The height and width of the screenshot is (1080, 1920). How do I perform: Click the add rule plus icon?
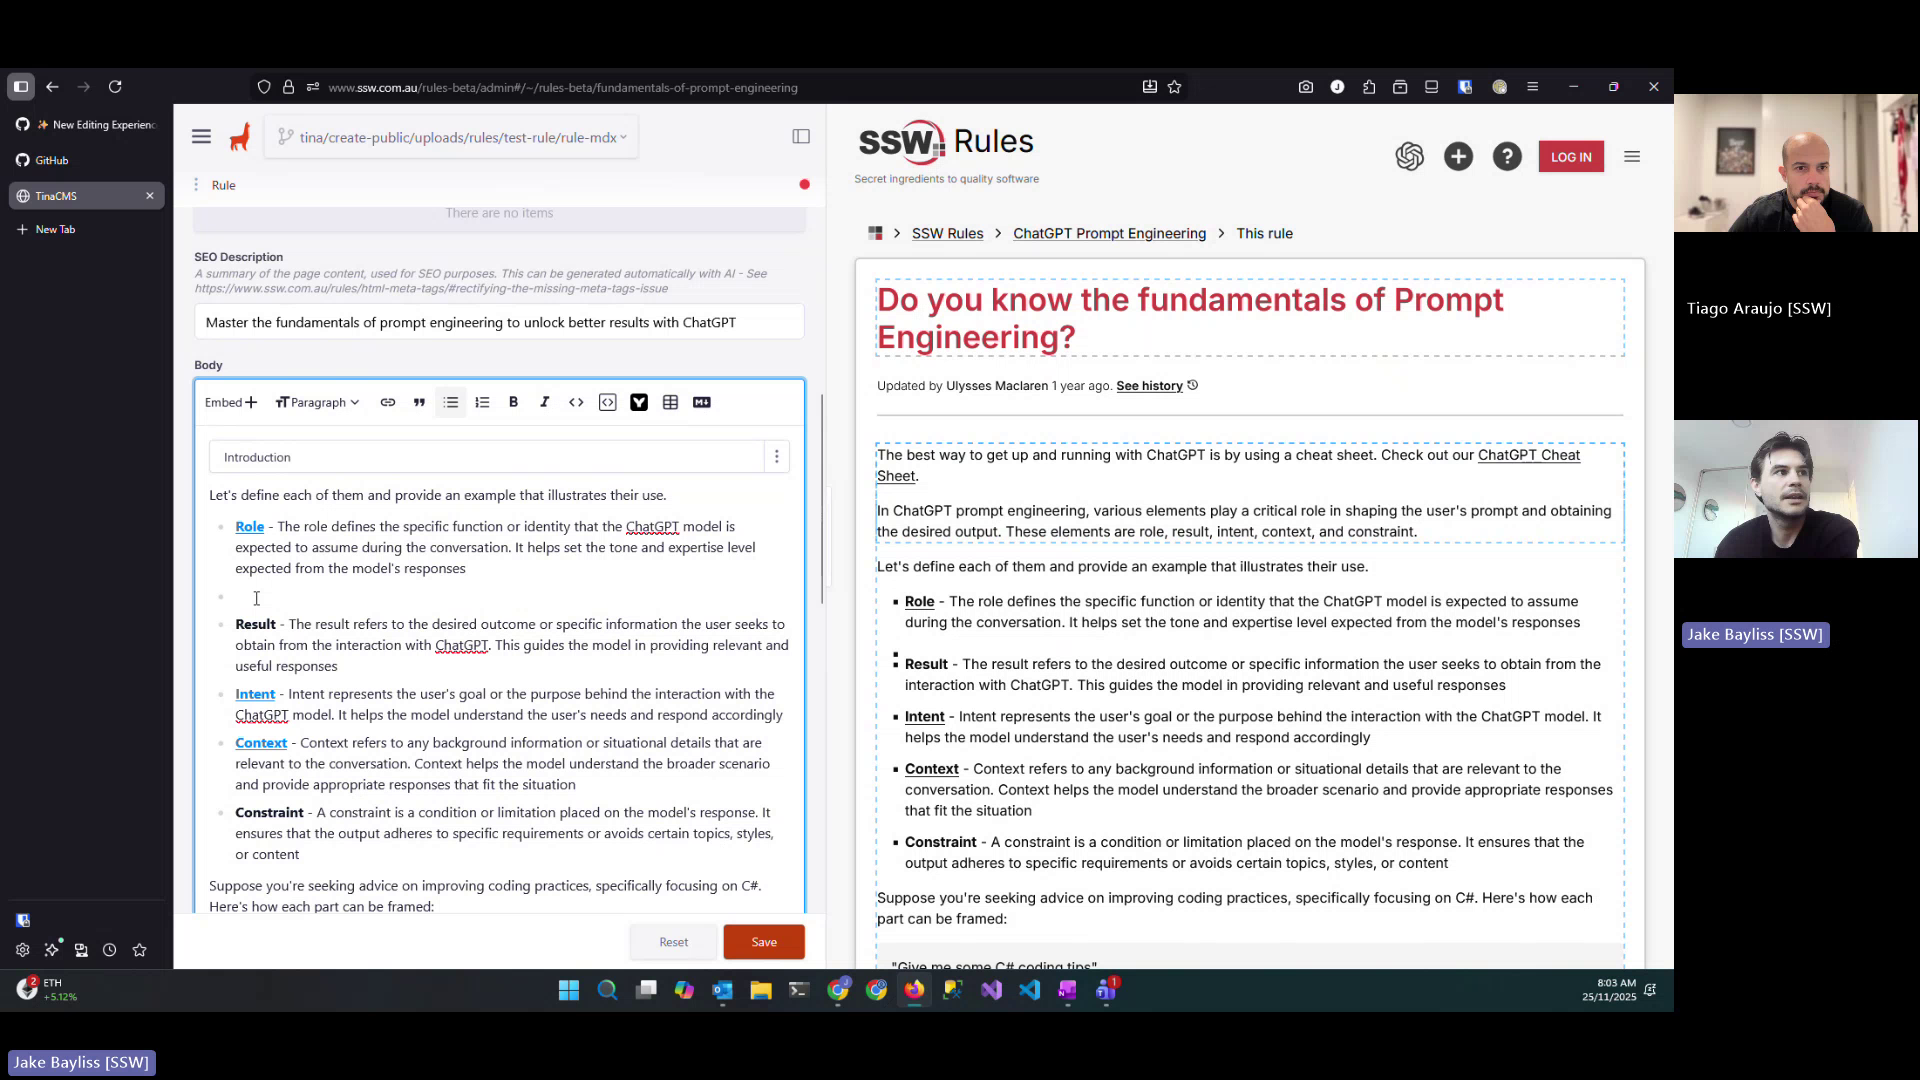coord(1458,157)
